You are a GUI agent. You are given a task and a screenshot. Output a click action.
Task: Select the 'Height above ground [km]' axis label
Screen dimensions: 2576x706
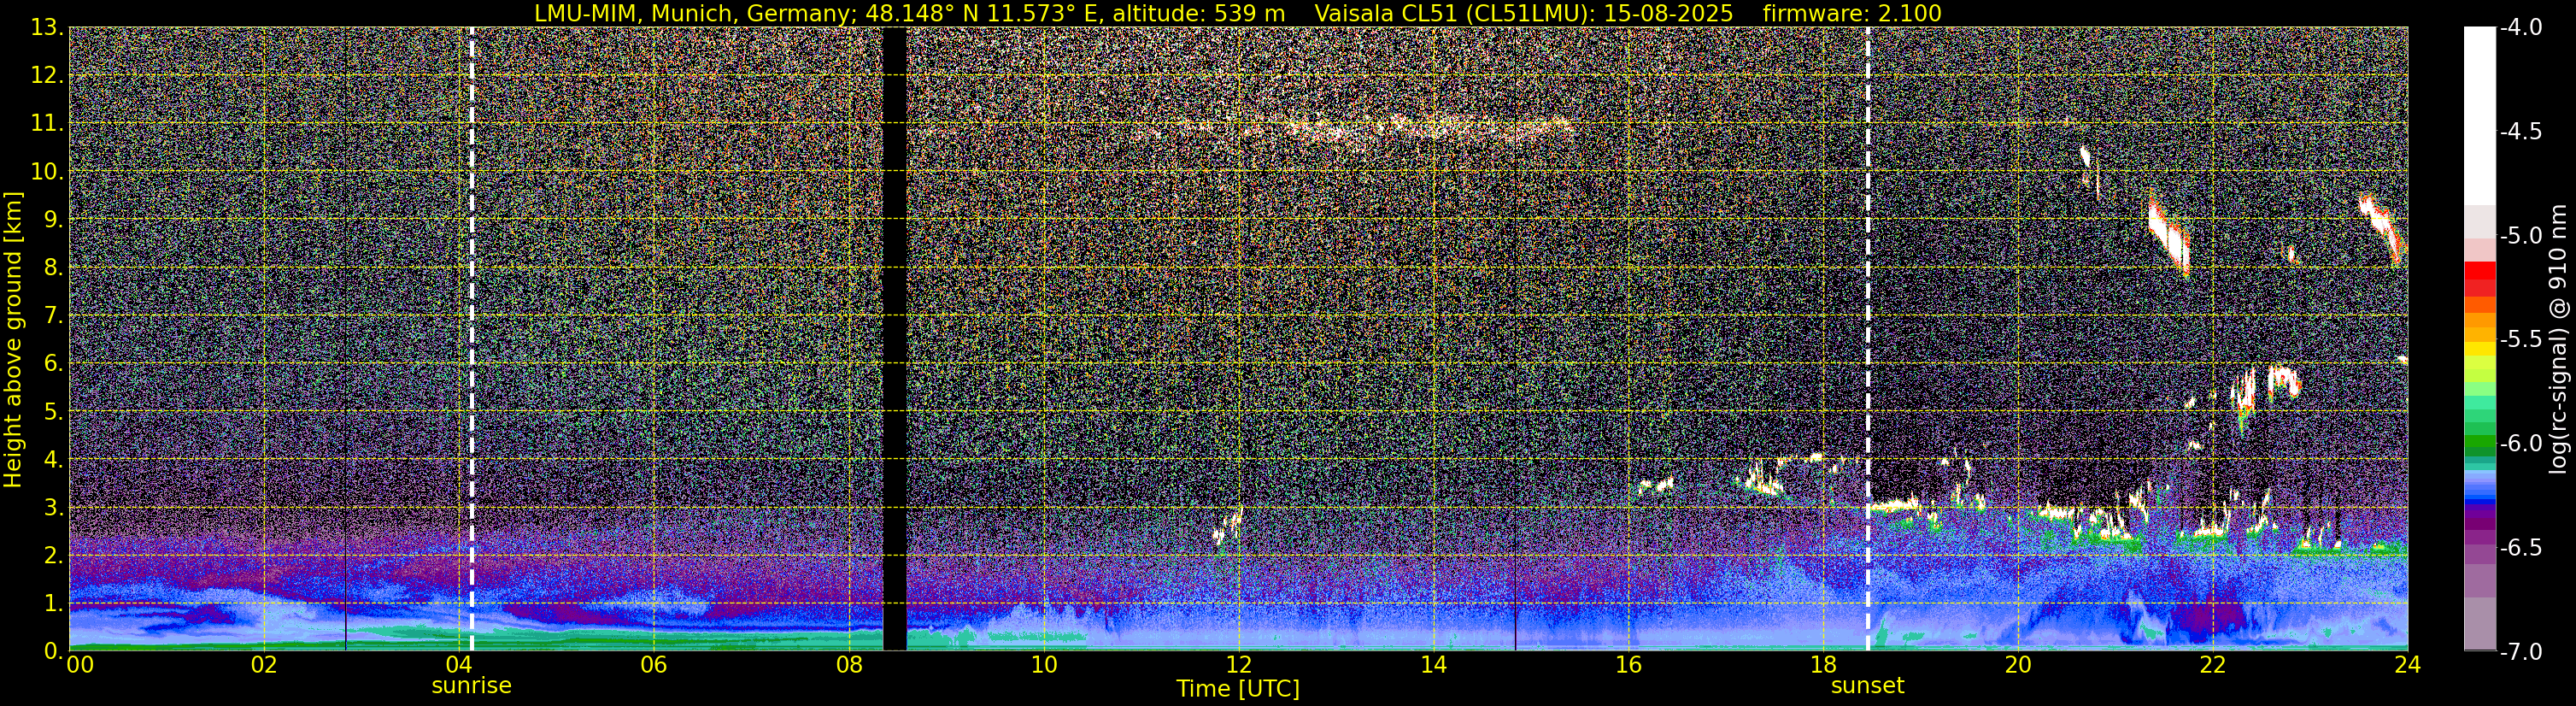(x=13, y=339)
